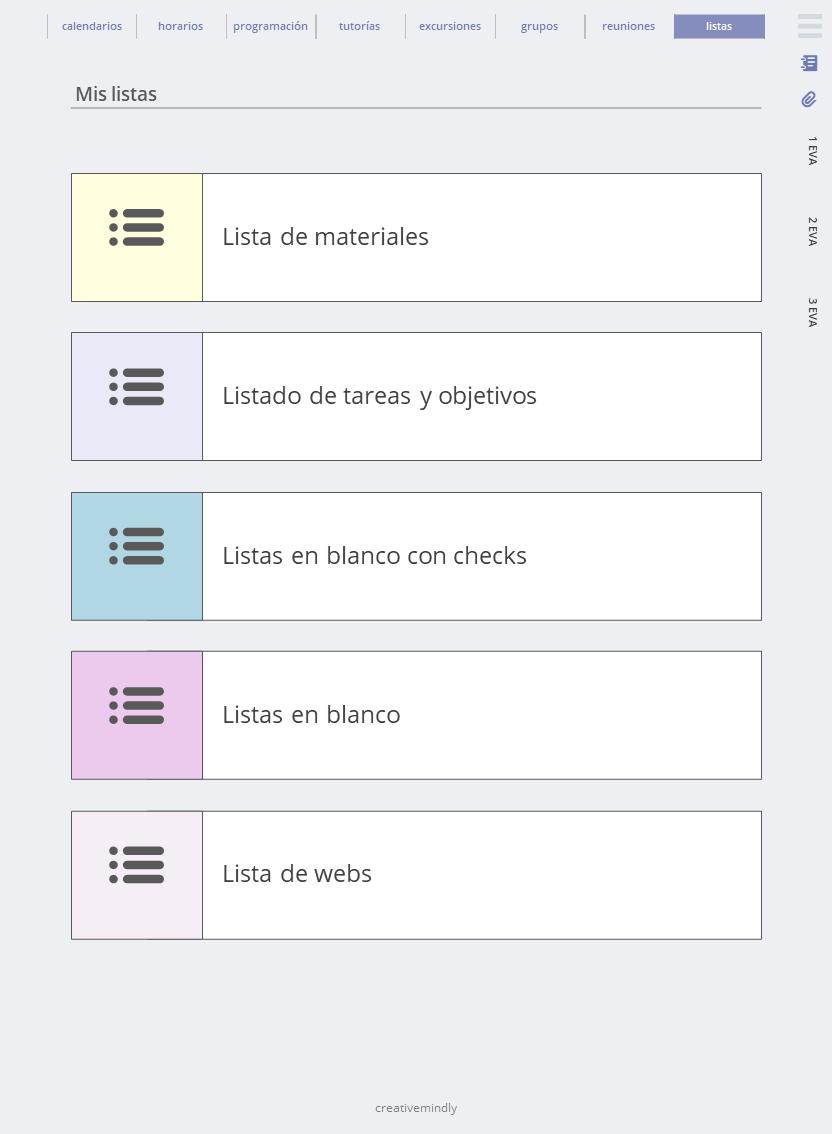Open the hamburger menu icon

click(x=809, y=26)
